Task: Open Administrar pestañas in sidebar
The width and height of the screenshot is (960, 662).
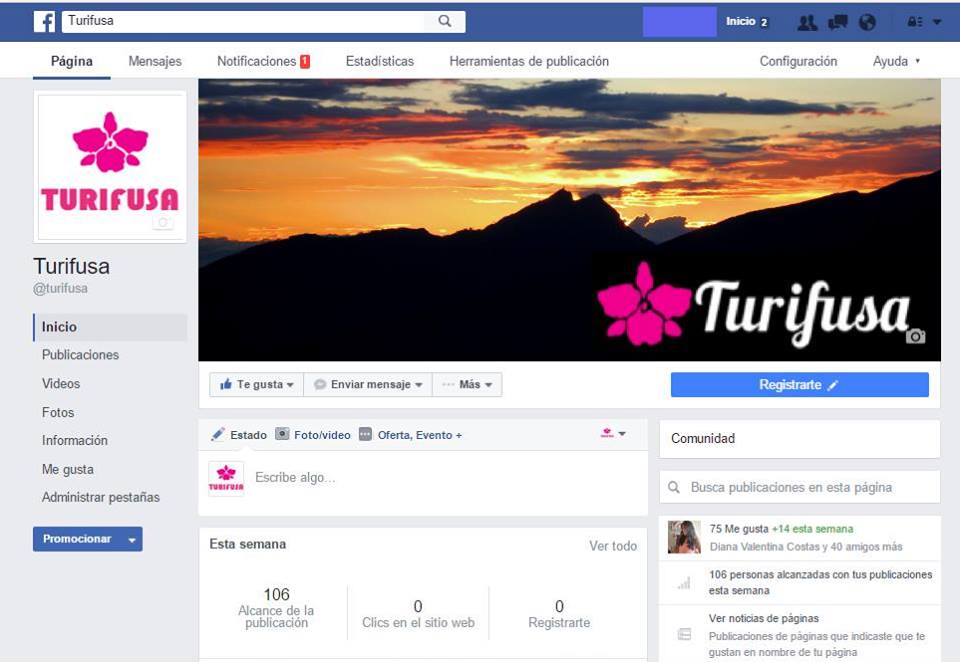Action: (100, 497)
